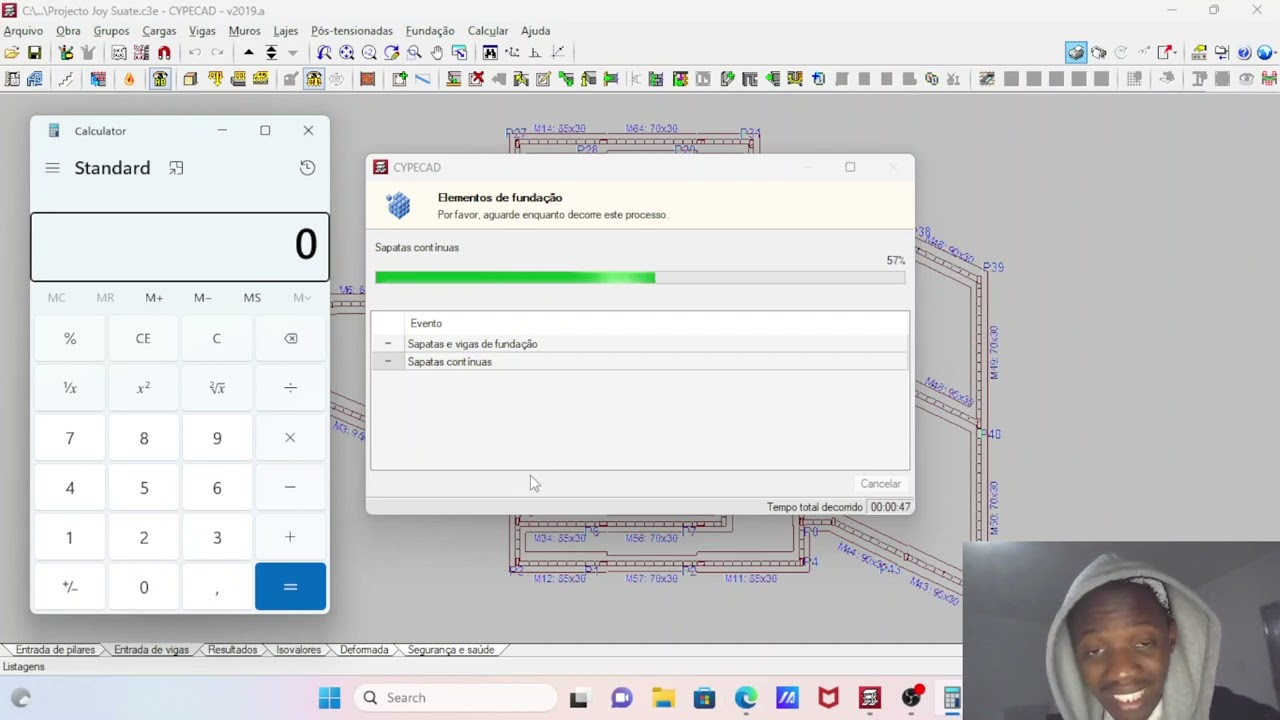Collapse Sapatas e vigas de fundação row
Image resolution: width=1280 pixels, height=720 pixels.
(388, 344)
